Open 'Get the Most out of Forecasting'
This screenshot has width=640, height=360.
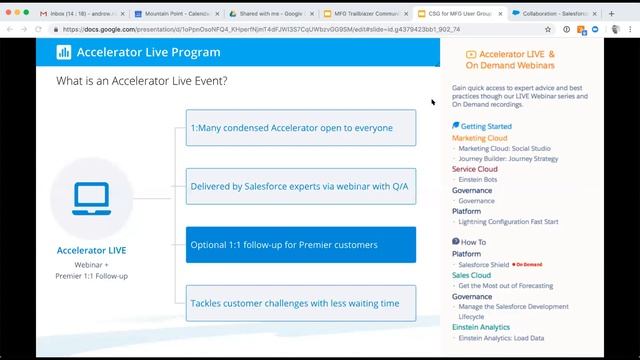(x=506, y=286)
